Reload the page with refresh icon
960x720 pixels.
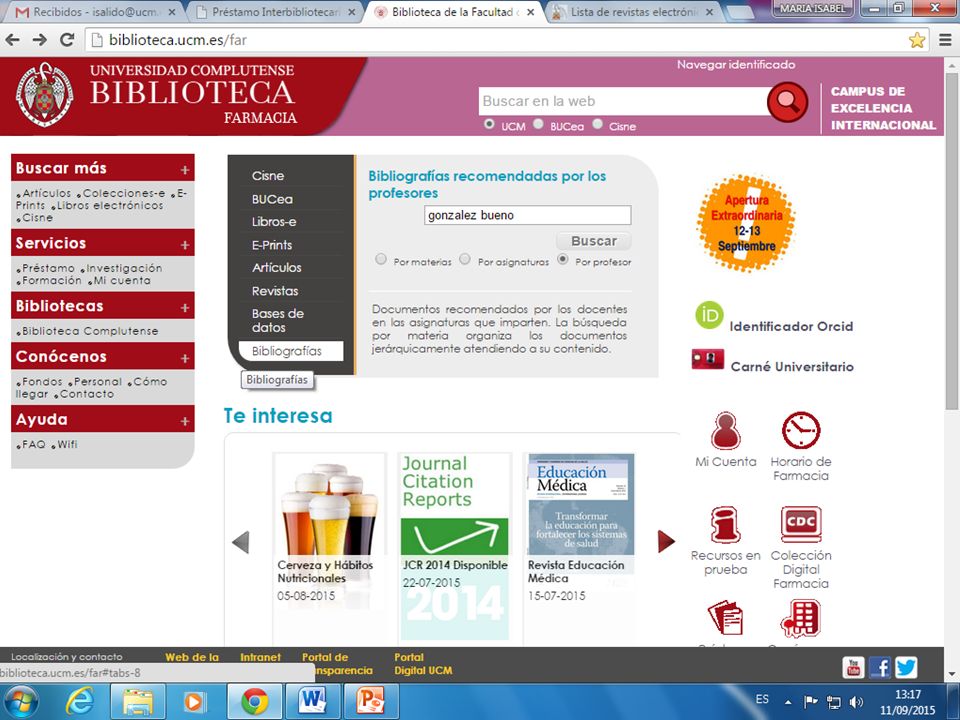click(x=67, y=40)
